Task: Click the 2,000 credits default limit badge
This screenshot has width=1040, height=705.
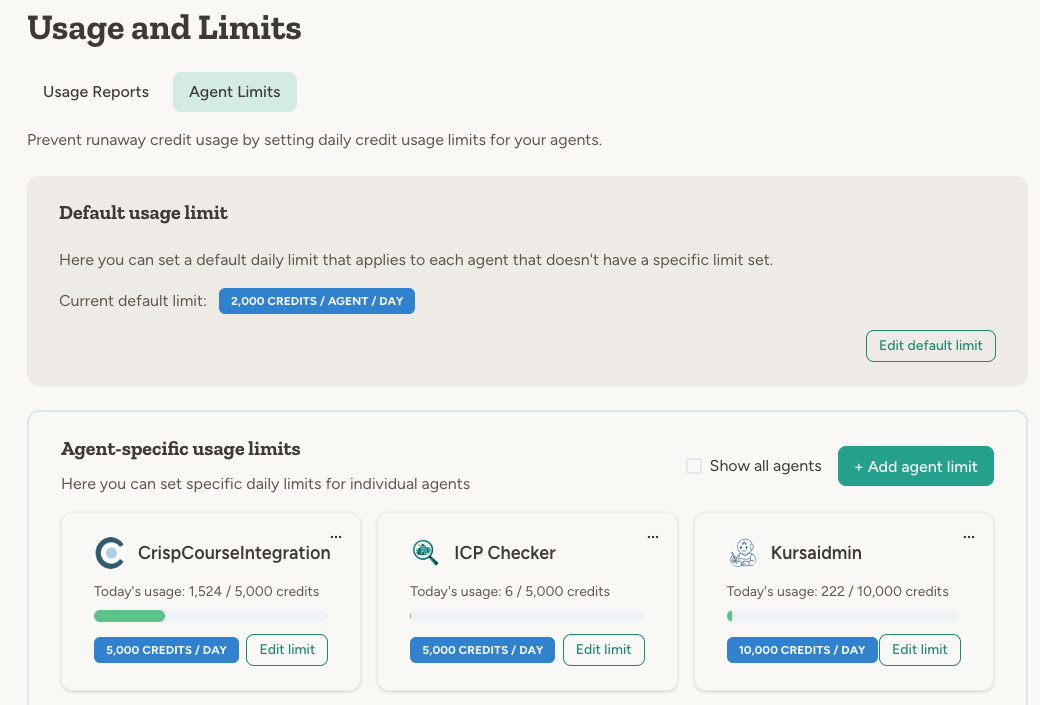Action: pyautogui.click(x=317, y=300)
